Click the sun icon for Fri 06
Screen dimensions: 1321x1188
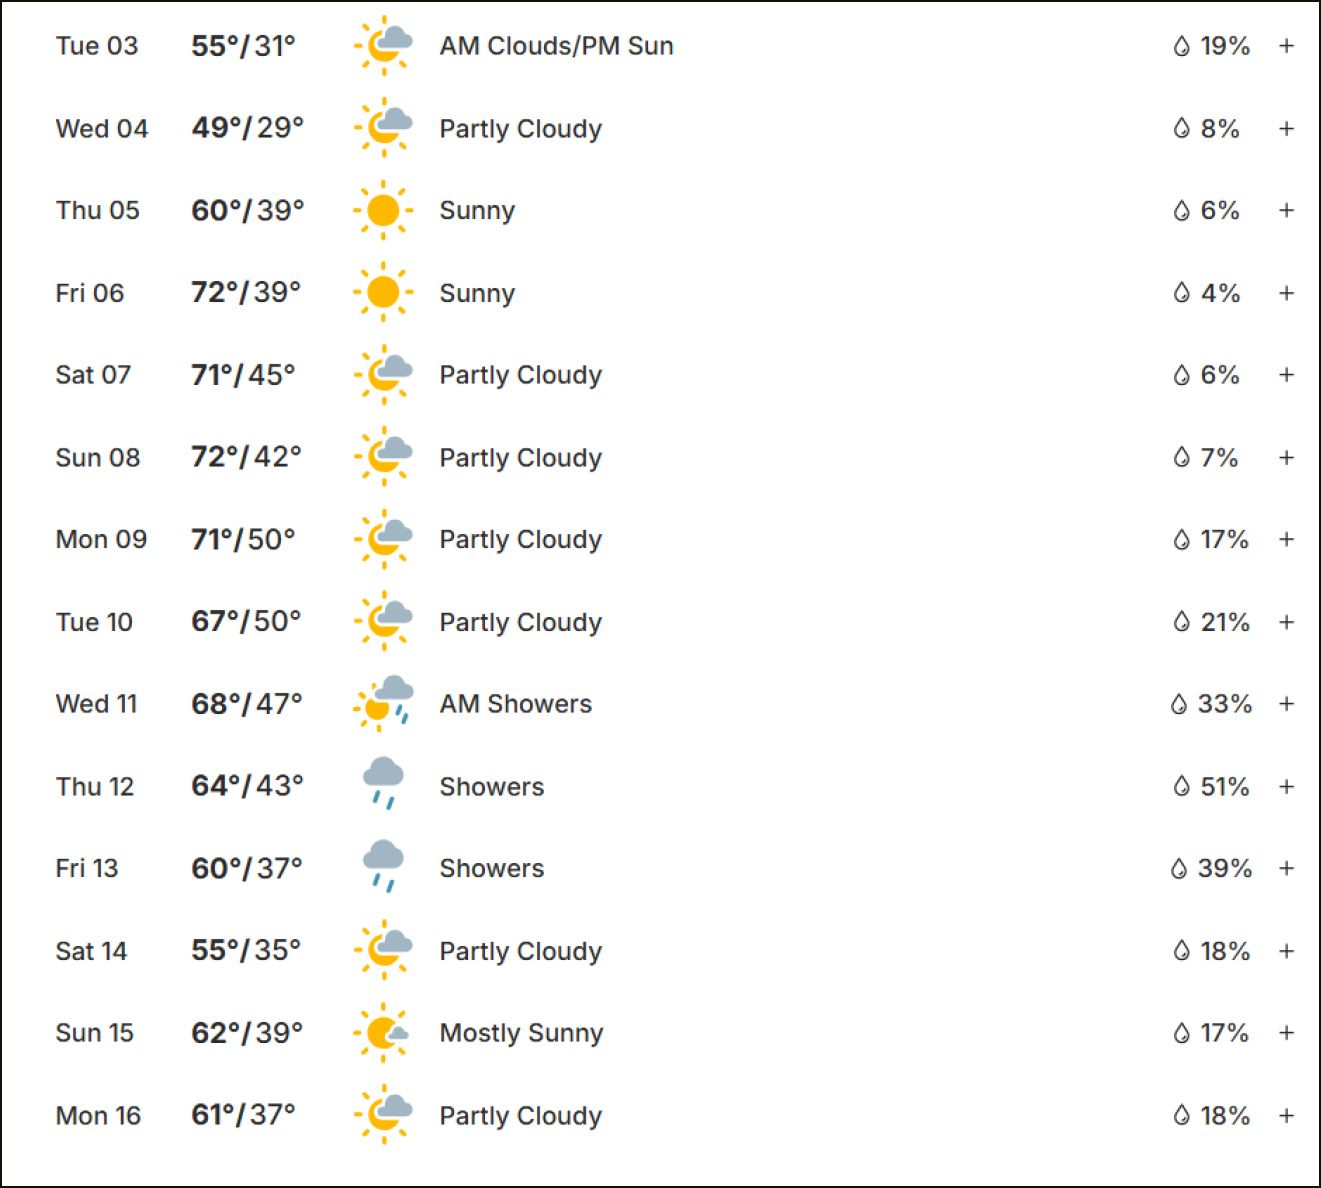(383, 293)
